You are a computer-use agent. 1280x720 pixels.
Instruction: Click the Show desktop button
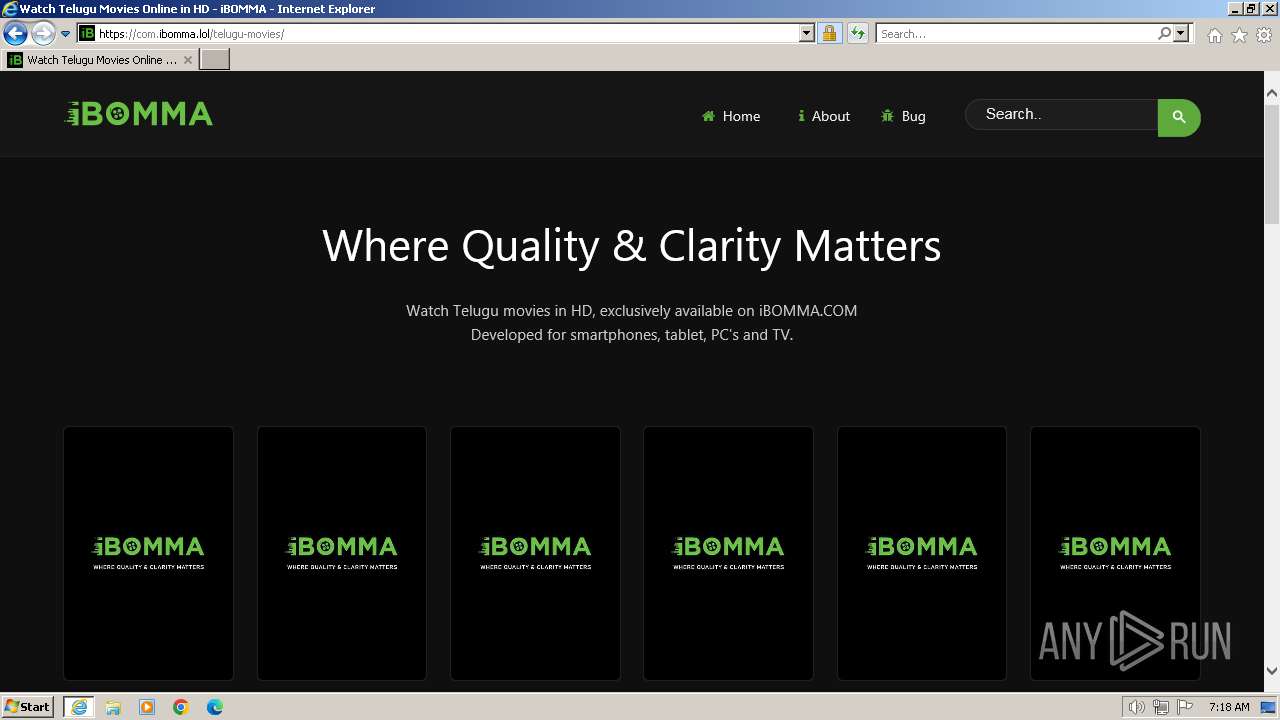coord(1269,707)
